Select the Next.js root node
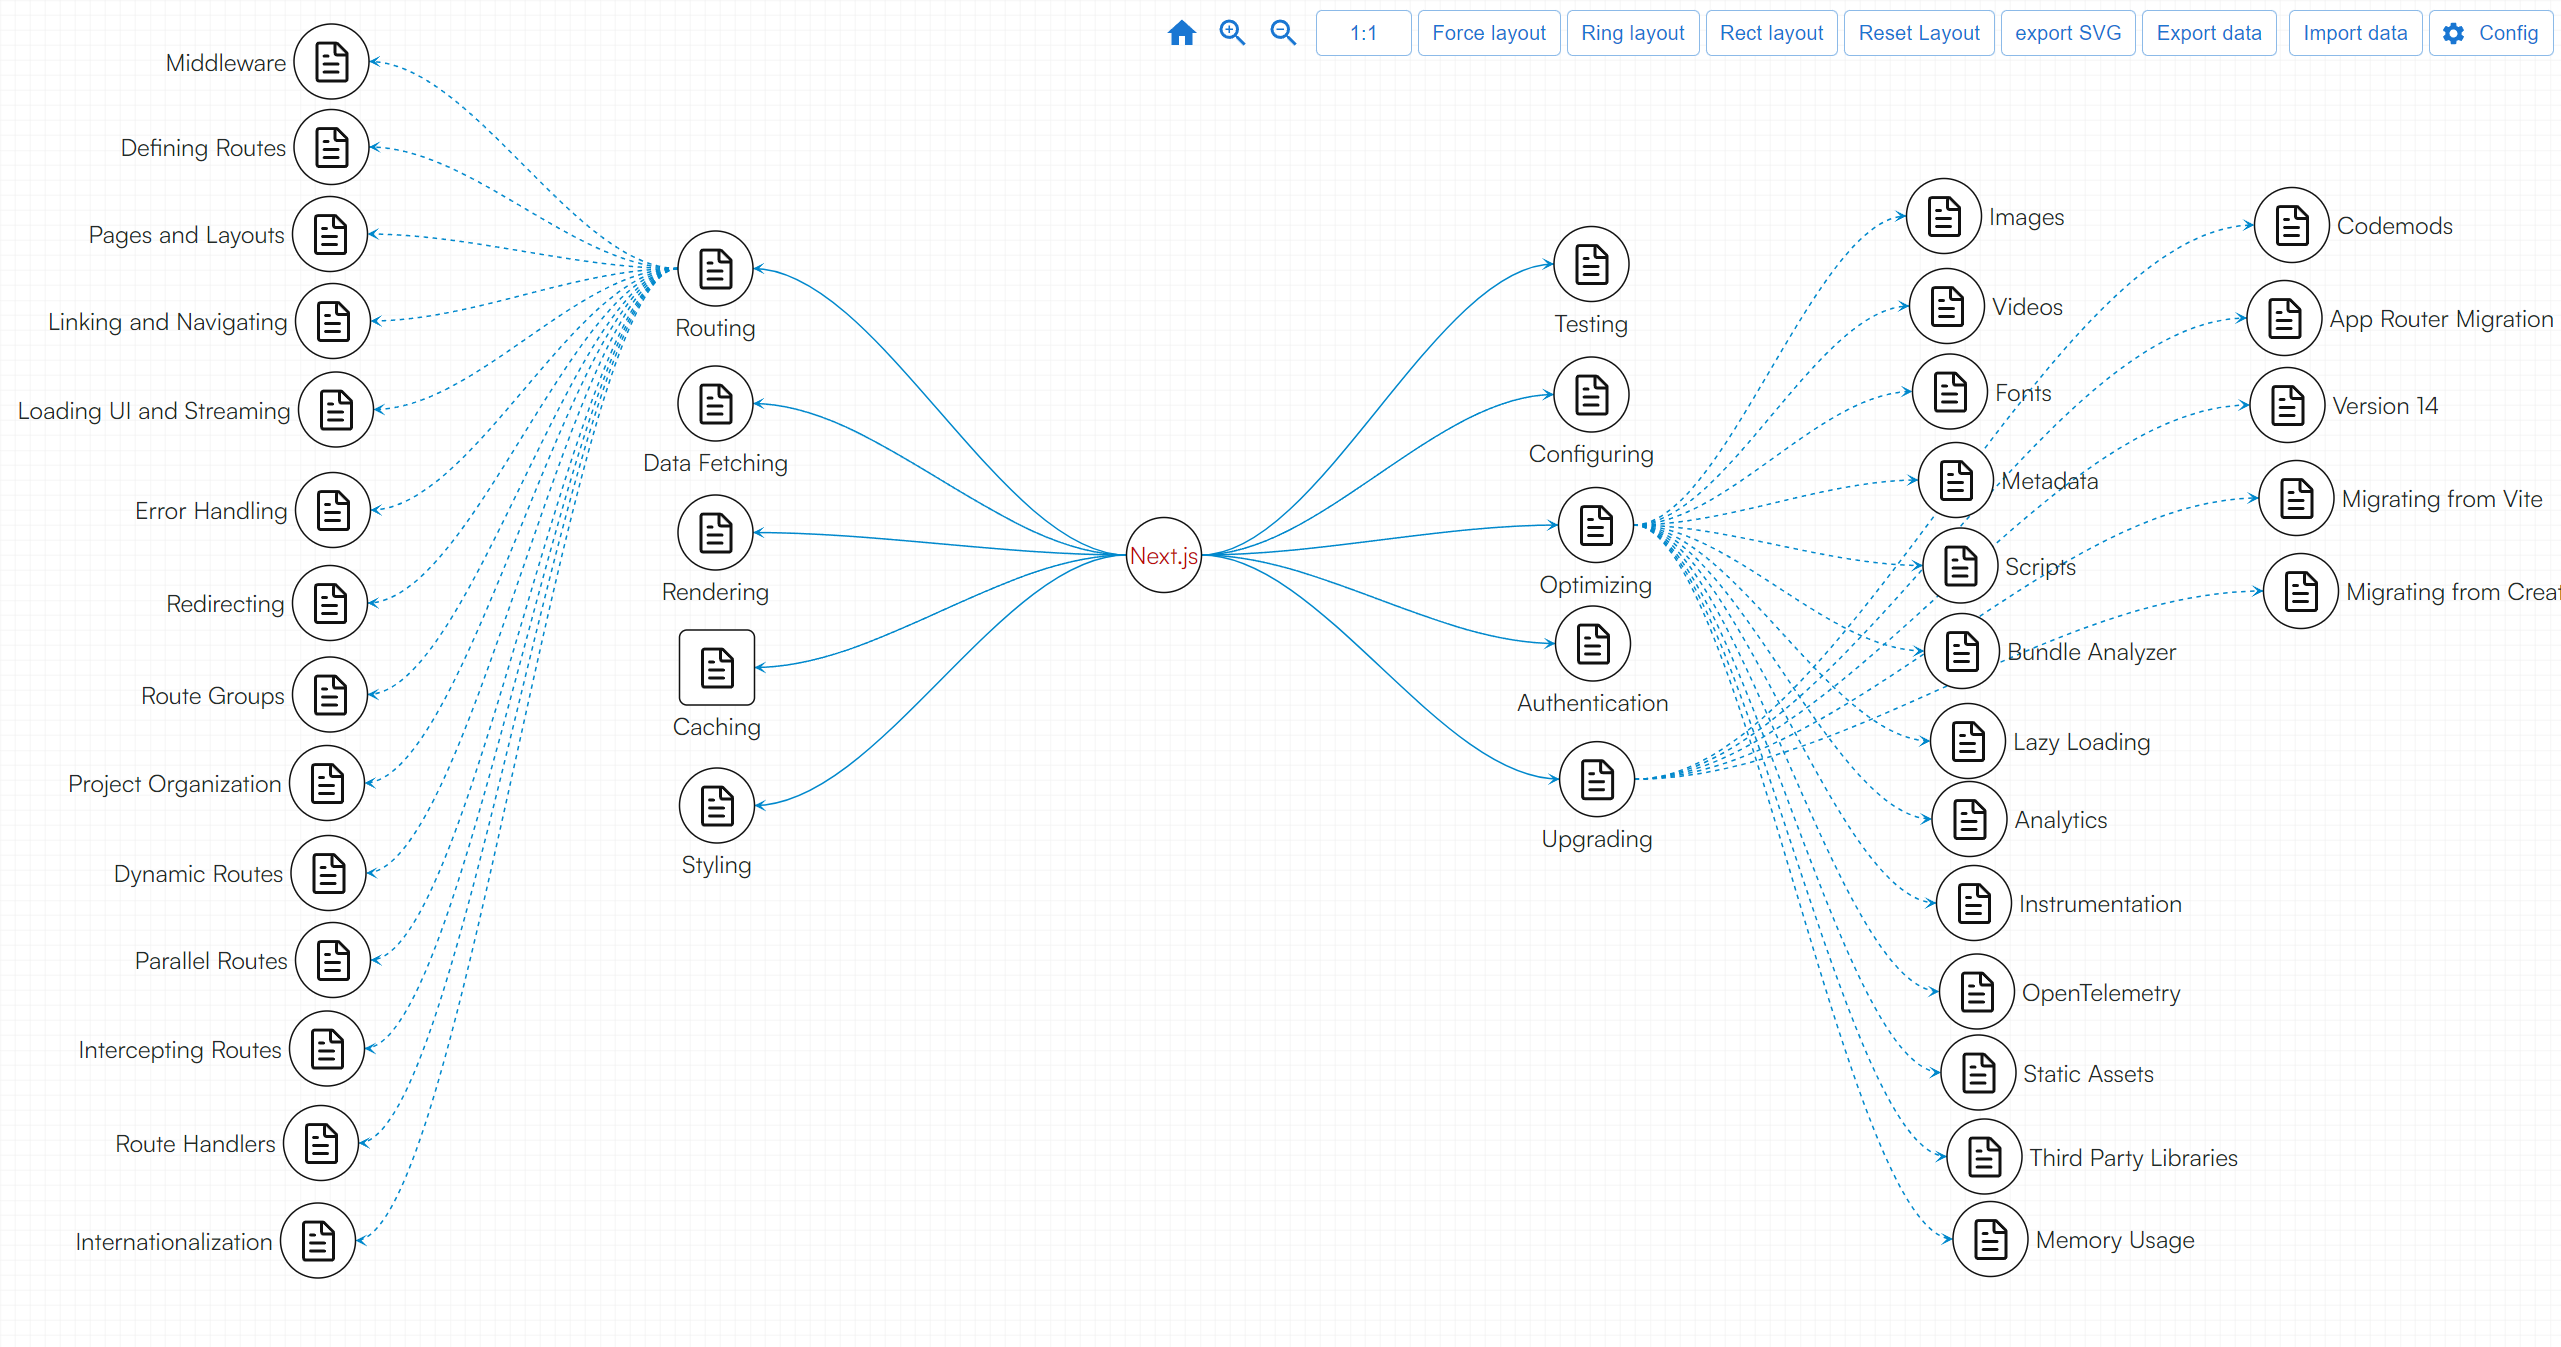The height and width of the screenshot is (1347, 2561). [x=1163, y=555]
